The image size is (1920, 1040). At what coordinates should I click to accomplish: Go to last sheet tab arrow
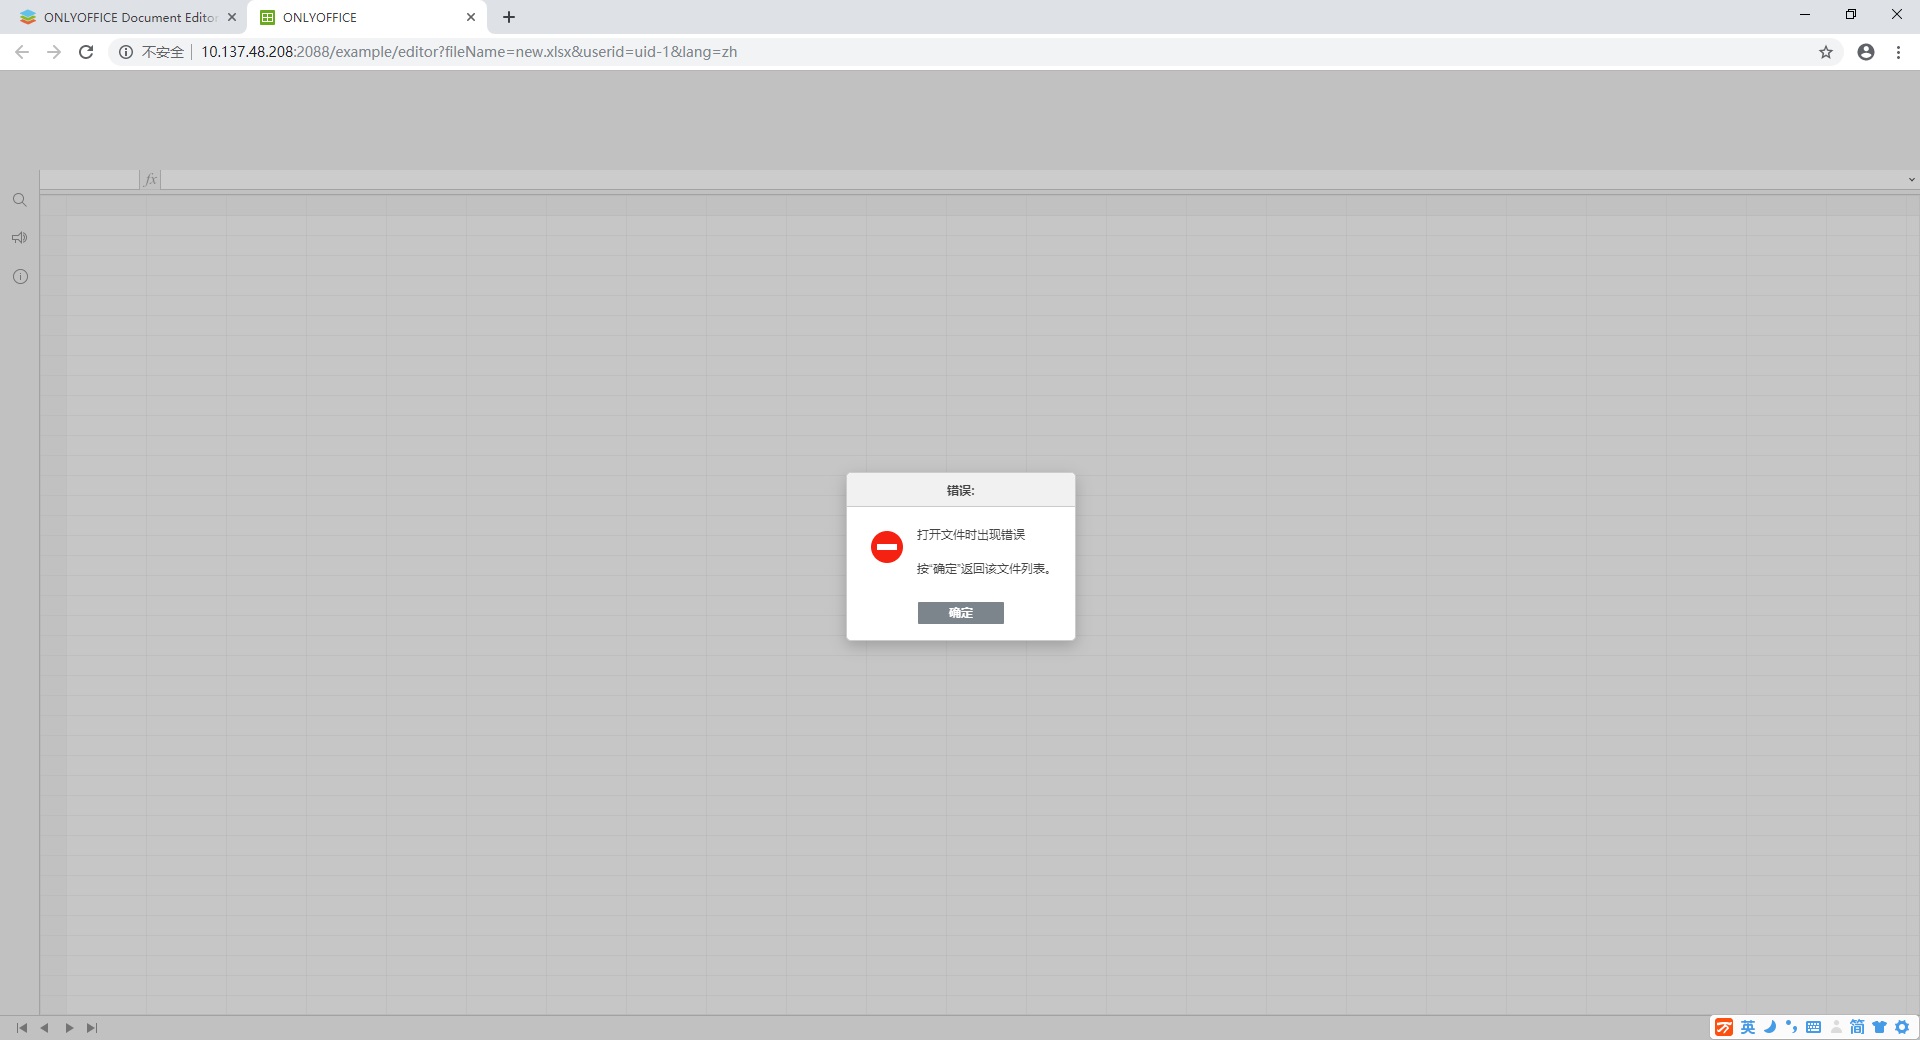(x=92, y=1028)
